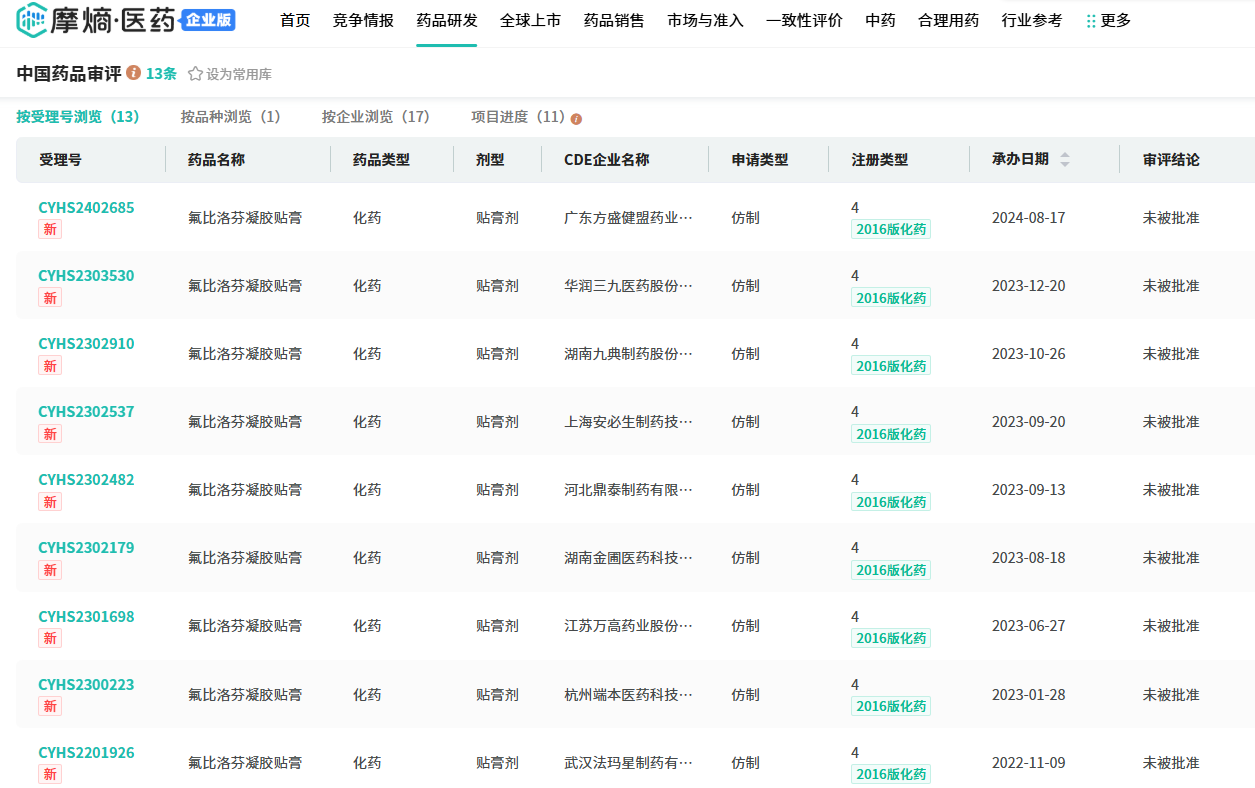The height and width of the screenshot is (788, 1255).
Task: Open the 药品研发 navigation menu
Action: pyautogui.click(x=447, y=20)
